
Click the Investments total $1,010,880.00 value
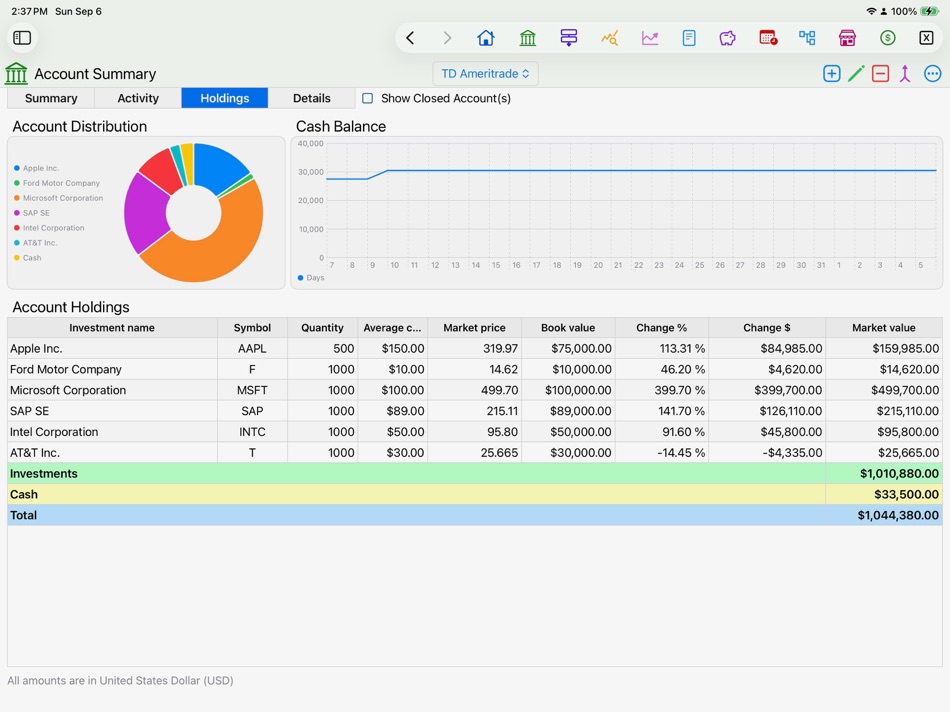point(899,473)
